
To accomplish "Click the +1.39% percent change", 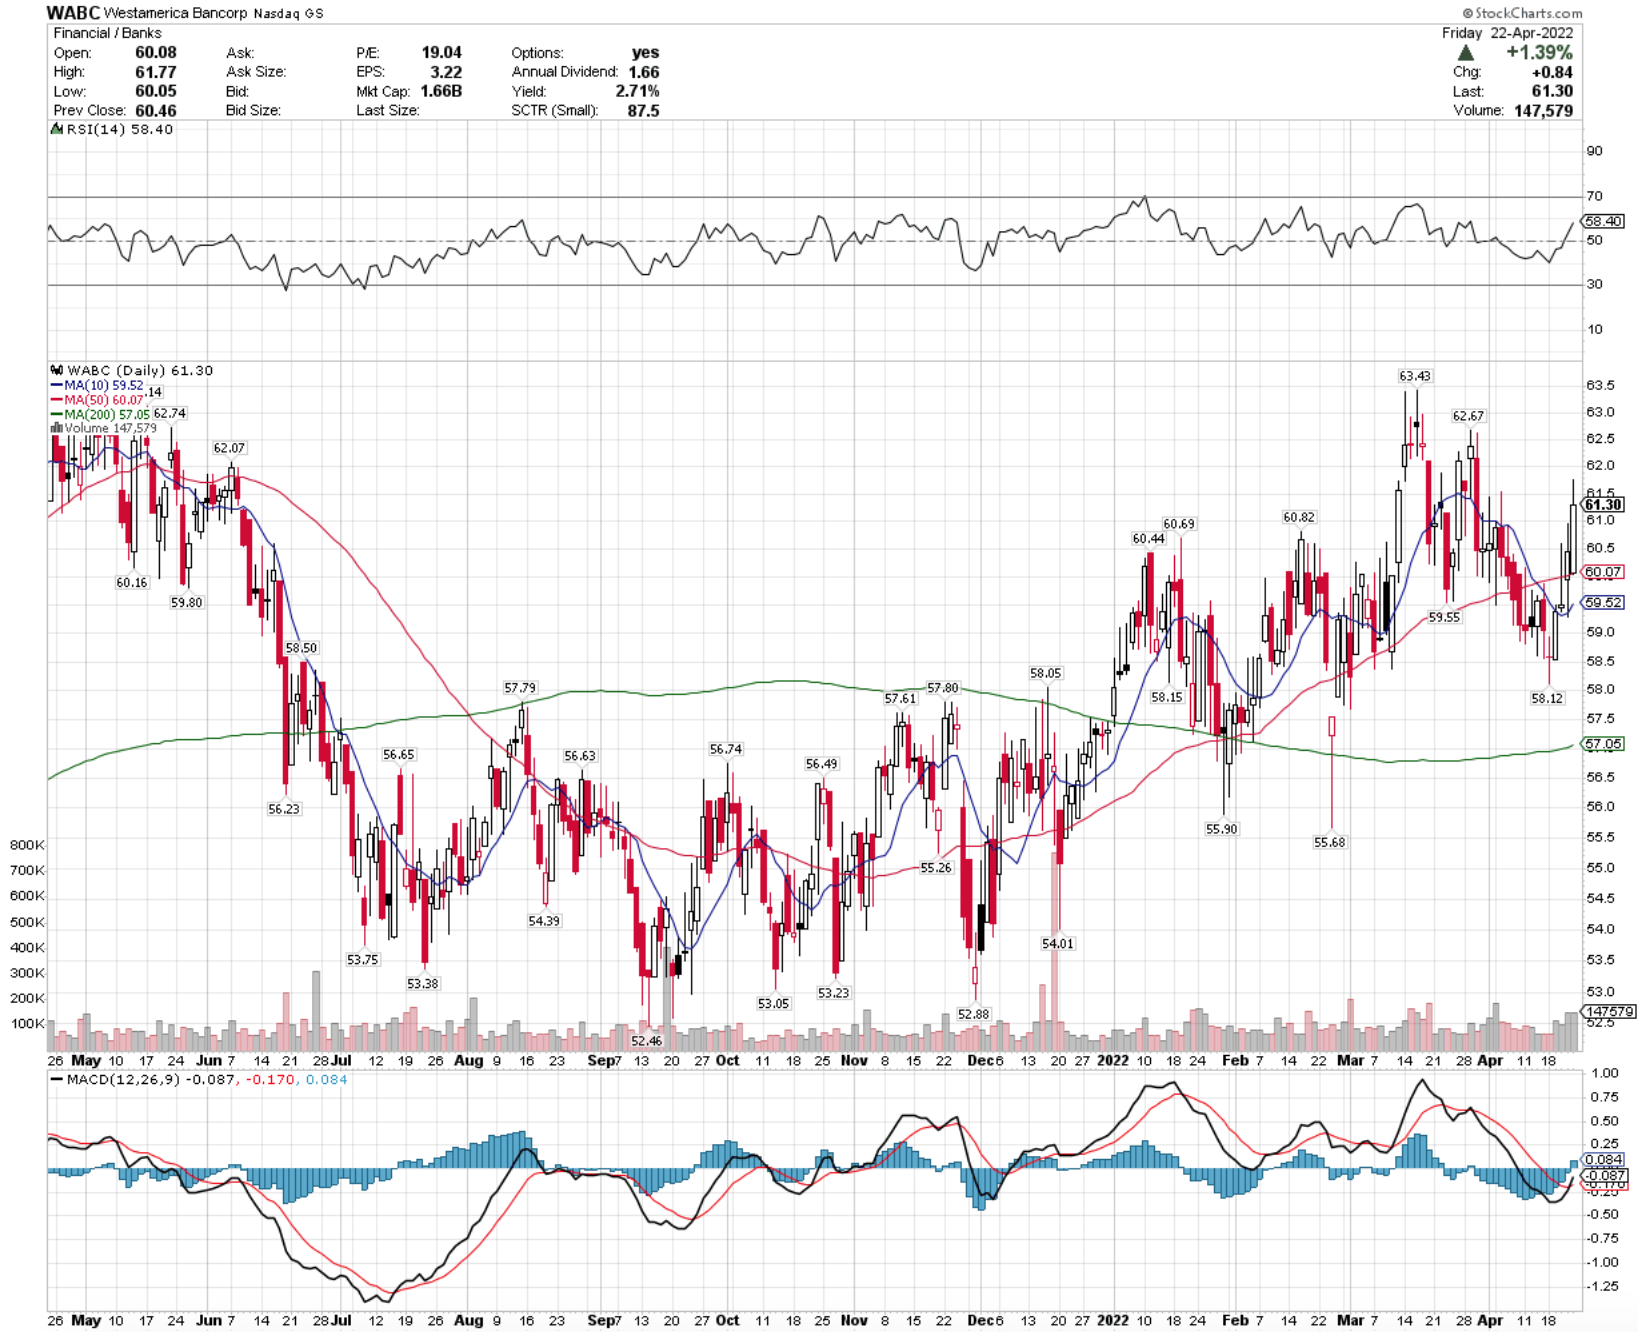I will pos(1539,52).
